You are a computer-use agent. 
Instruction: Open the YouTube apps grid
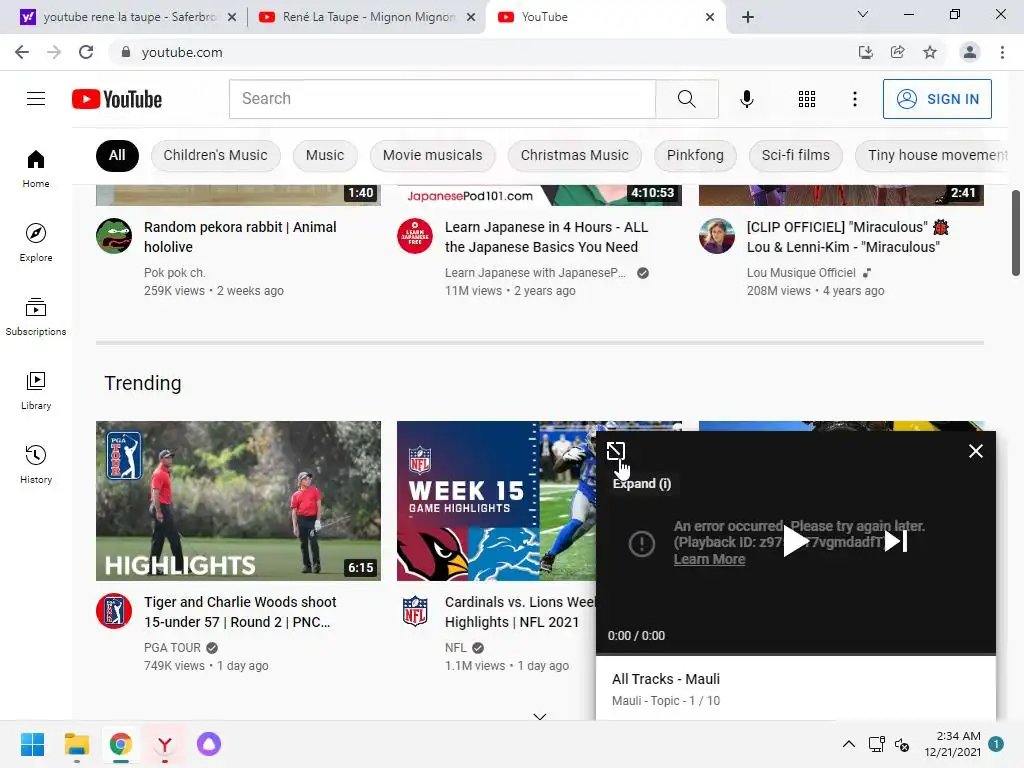pos(807,99)
